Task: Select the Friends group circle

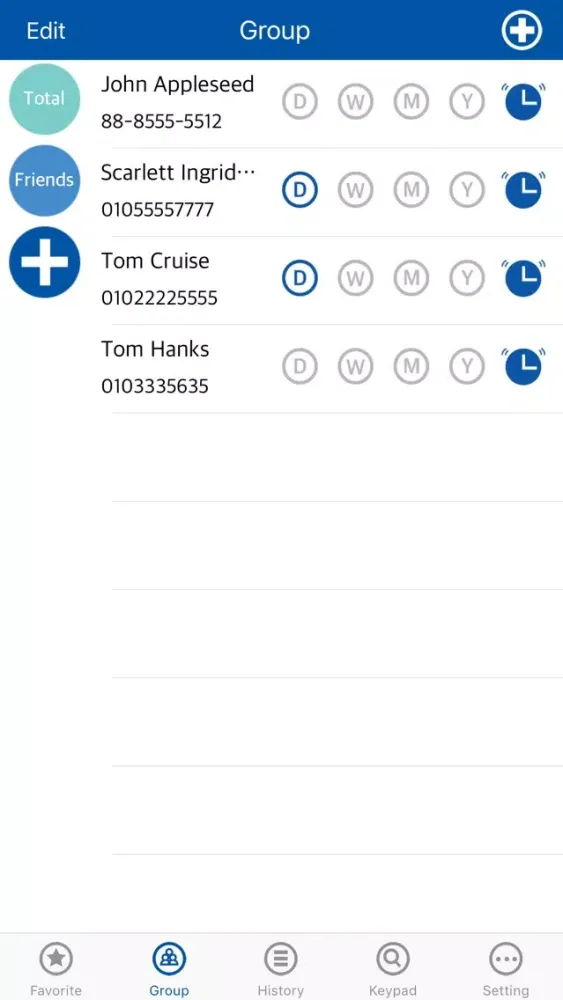Action: 45,180
